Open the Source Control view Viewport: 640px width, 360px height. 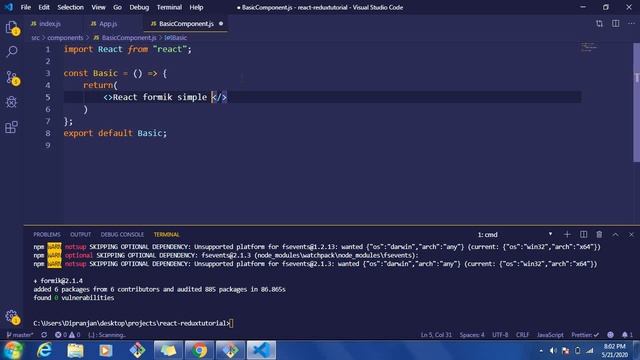[x=12, y=78]
